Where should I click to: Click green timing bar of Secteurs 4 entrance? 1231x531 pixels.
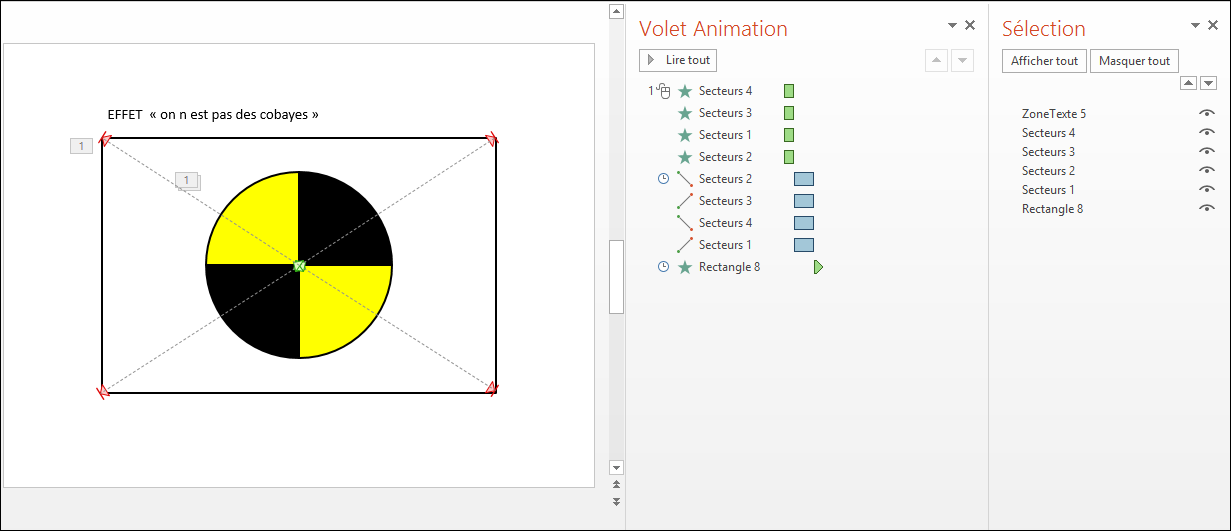[789, 91]
